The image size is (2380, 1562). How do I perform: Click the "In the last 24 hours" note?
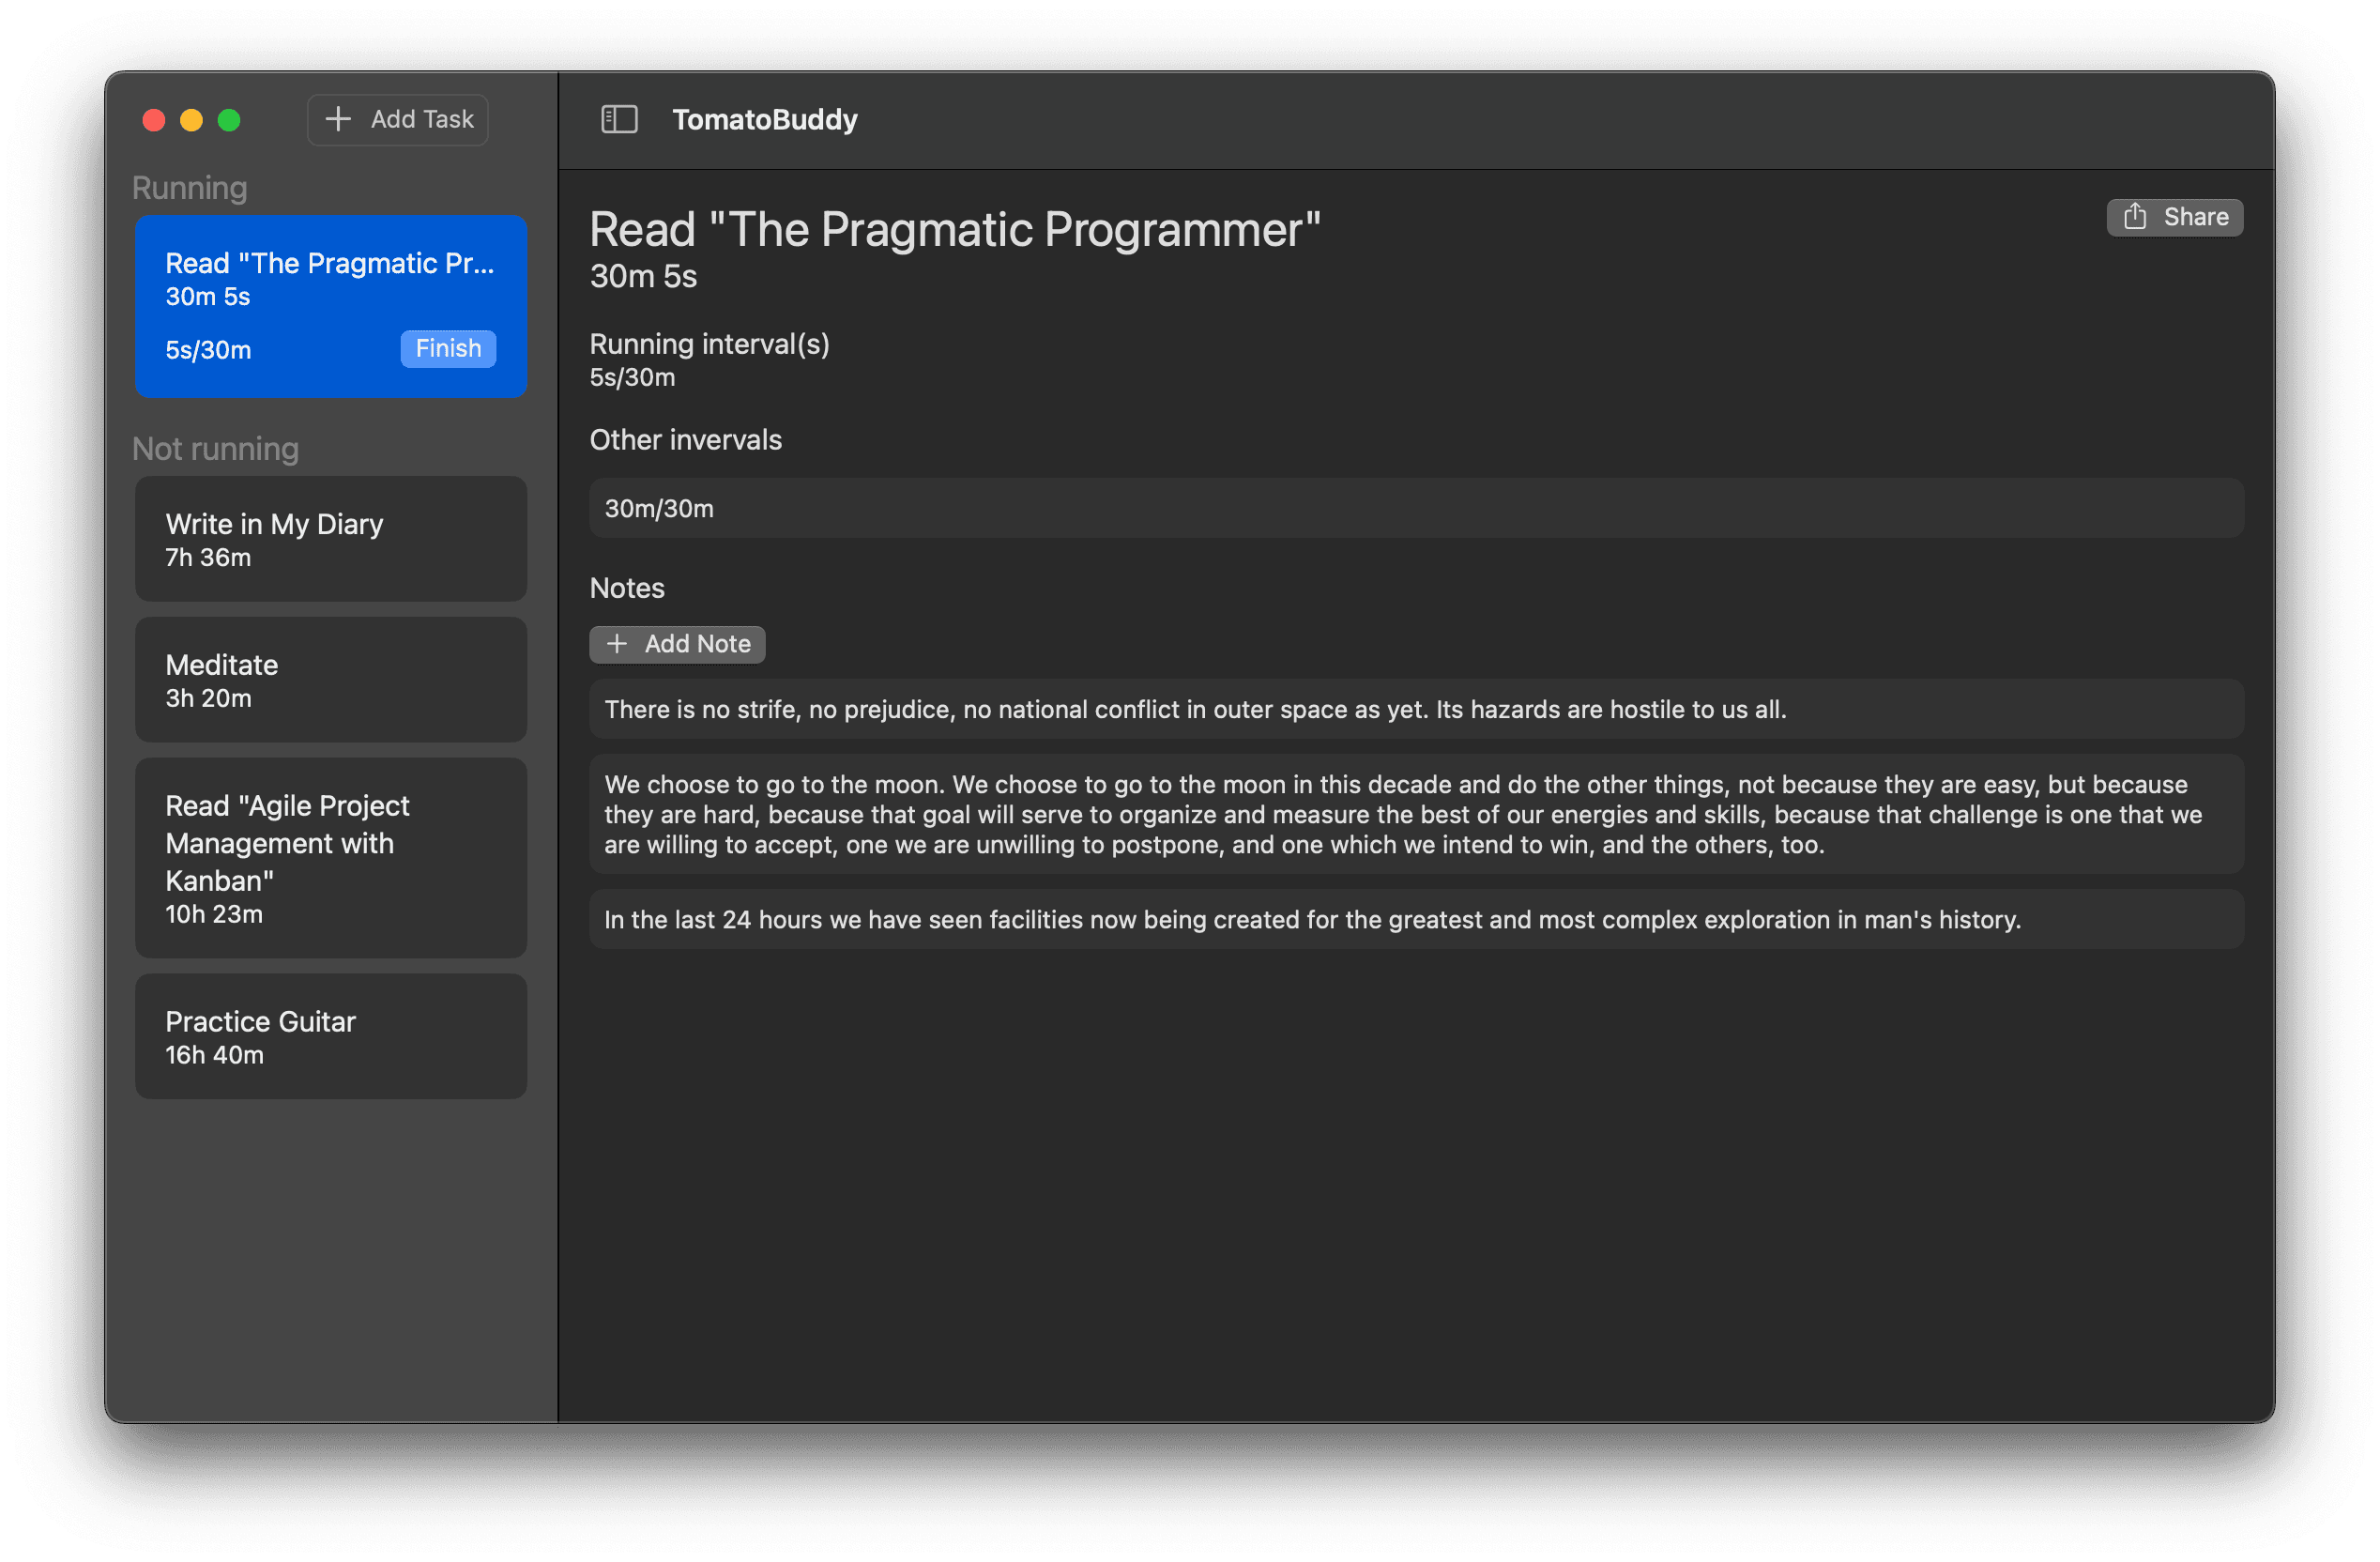(1416, 919)
